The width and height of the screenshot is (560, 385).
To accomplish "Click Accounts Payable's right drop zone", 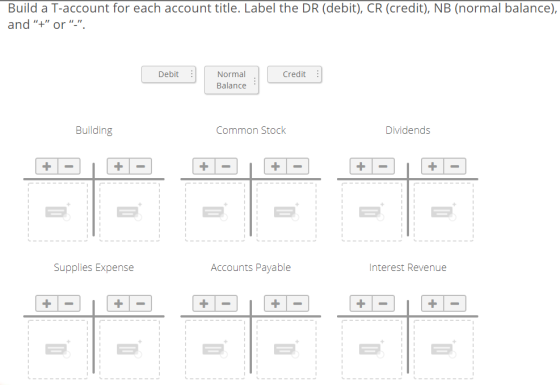I will point(286,349).
